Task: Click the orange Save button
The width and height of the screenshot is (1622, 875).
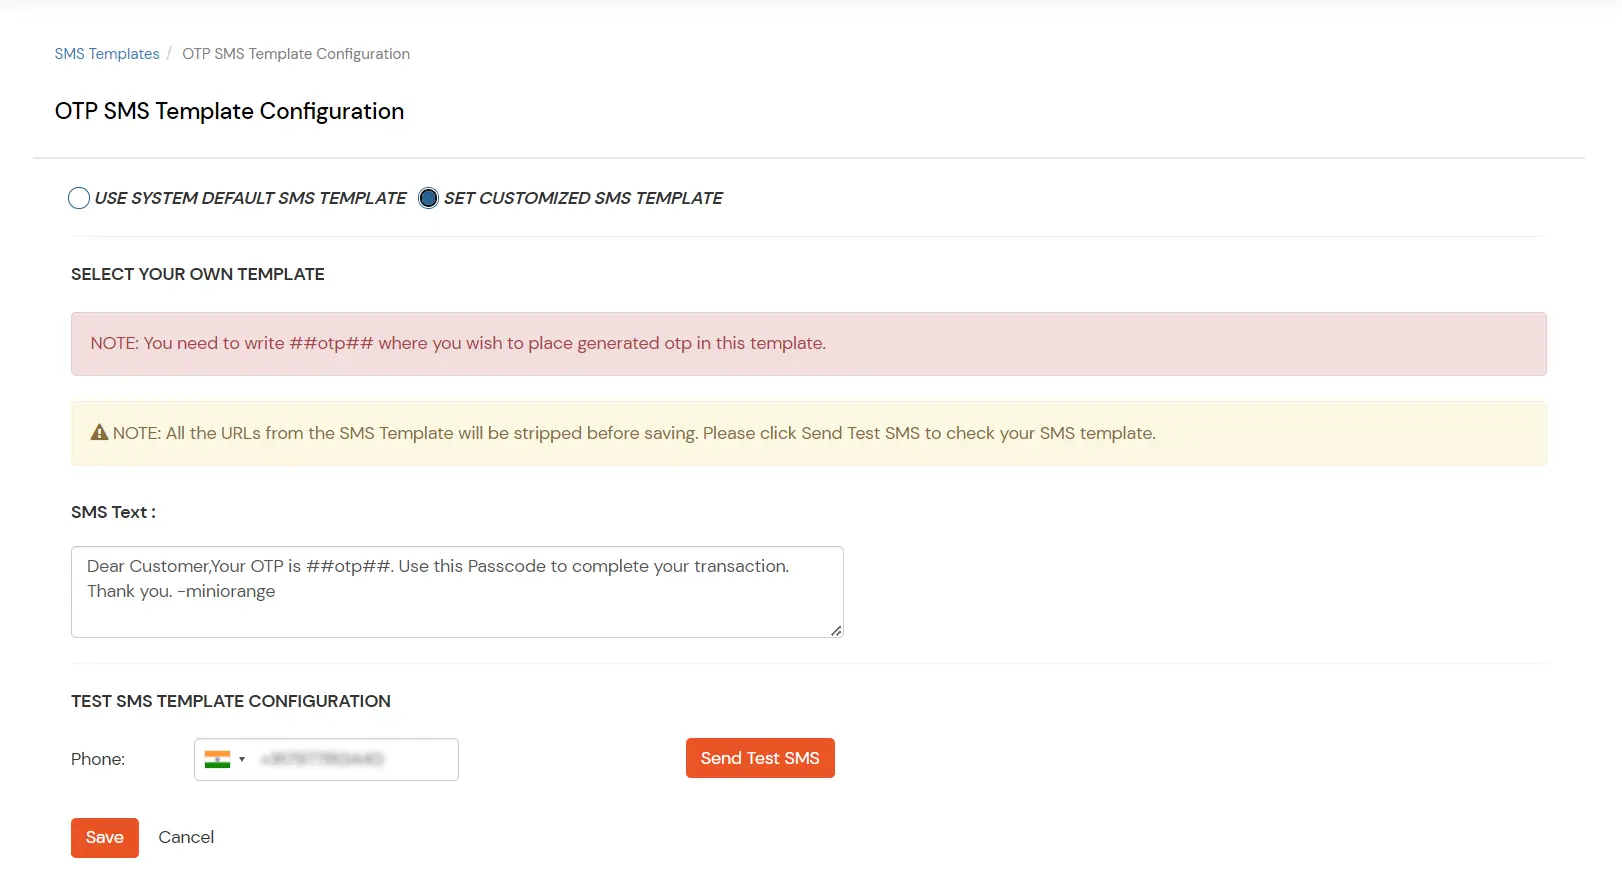Action: [x=104, y=837]
